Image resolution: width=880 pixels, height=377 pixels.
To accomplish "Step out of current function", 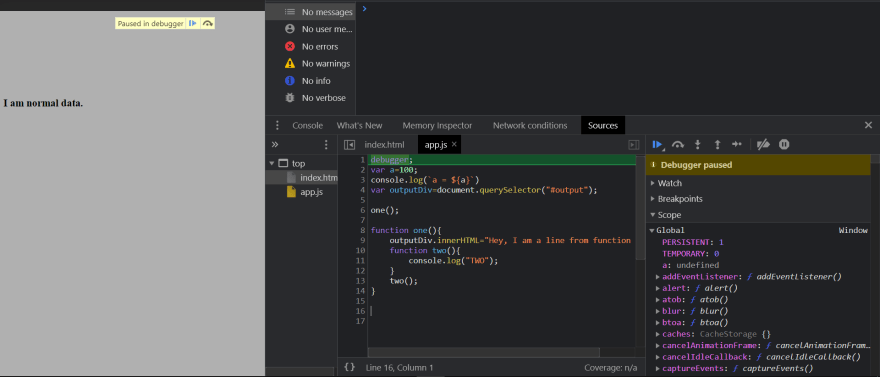I will coord(717,145).
